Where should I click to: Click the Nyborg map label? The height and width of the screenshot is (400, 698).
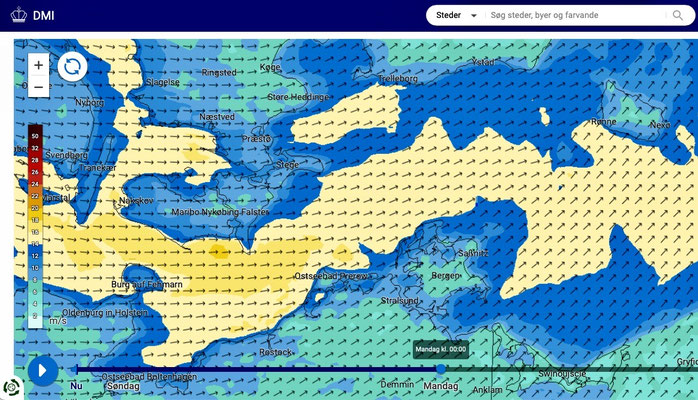[89, 102]
